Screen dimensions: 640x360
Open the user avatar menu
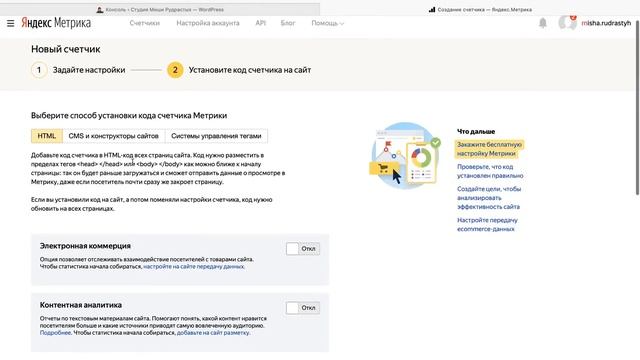click(x=567, y=23)
